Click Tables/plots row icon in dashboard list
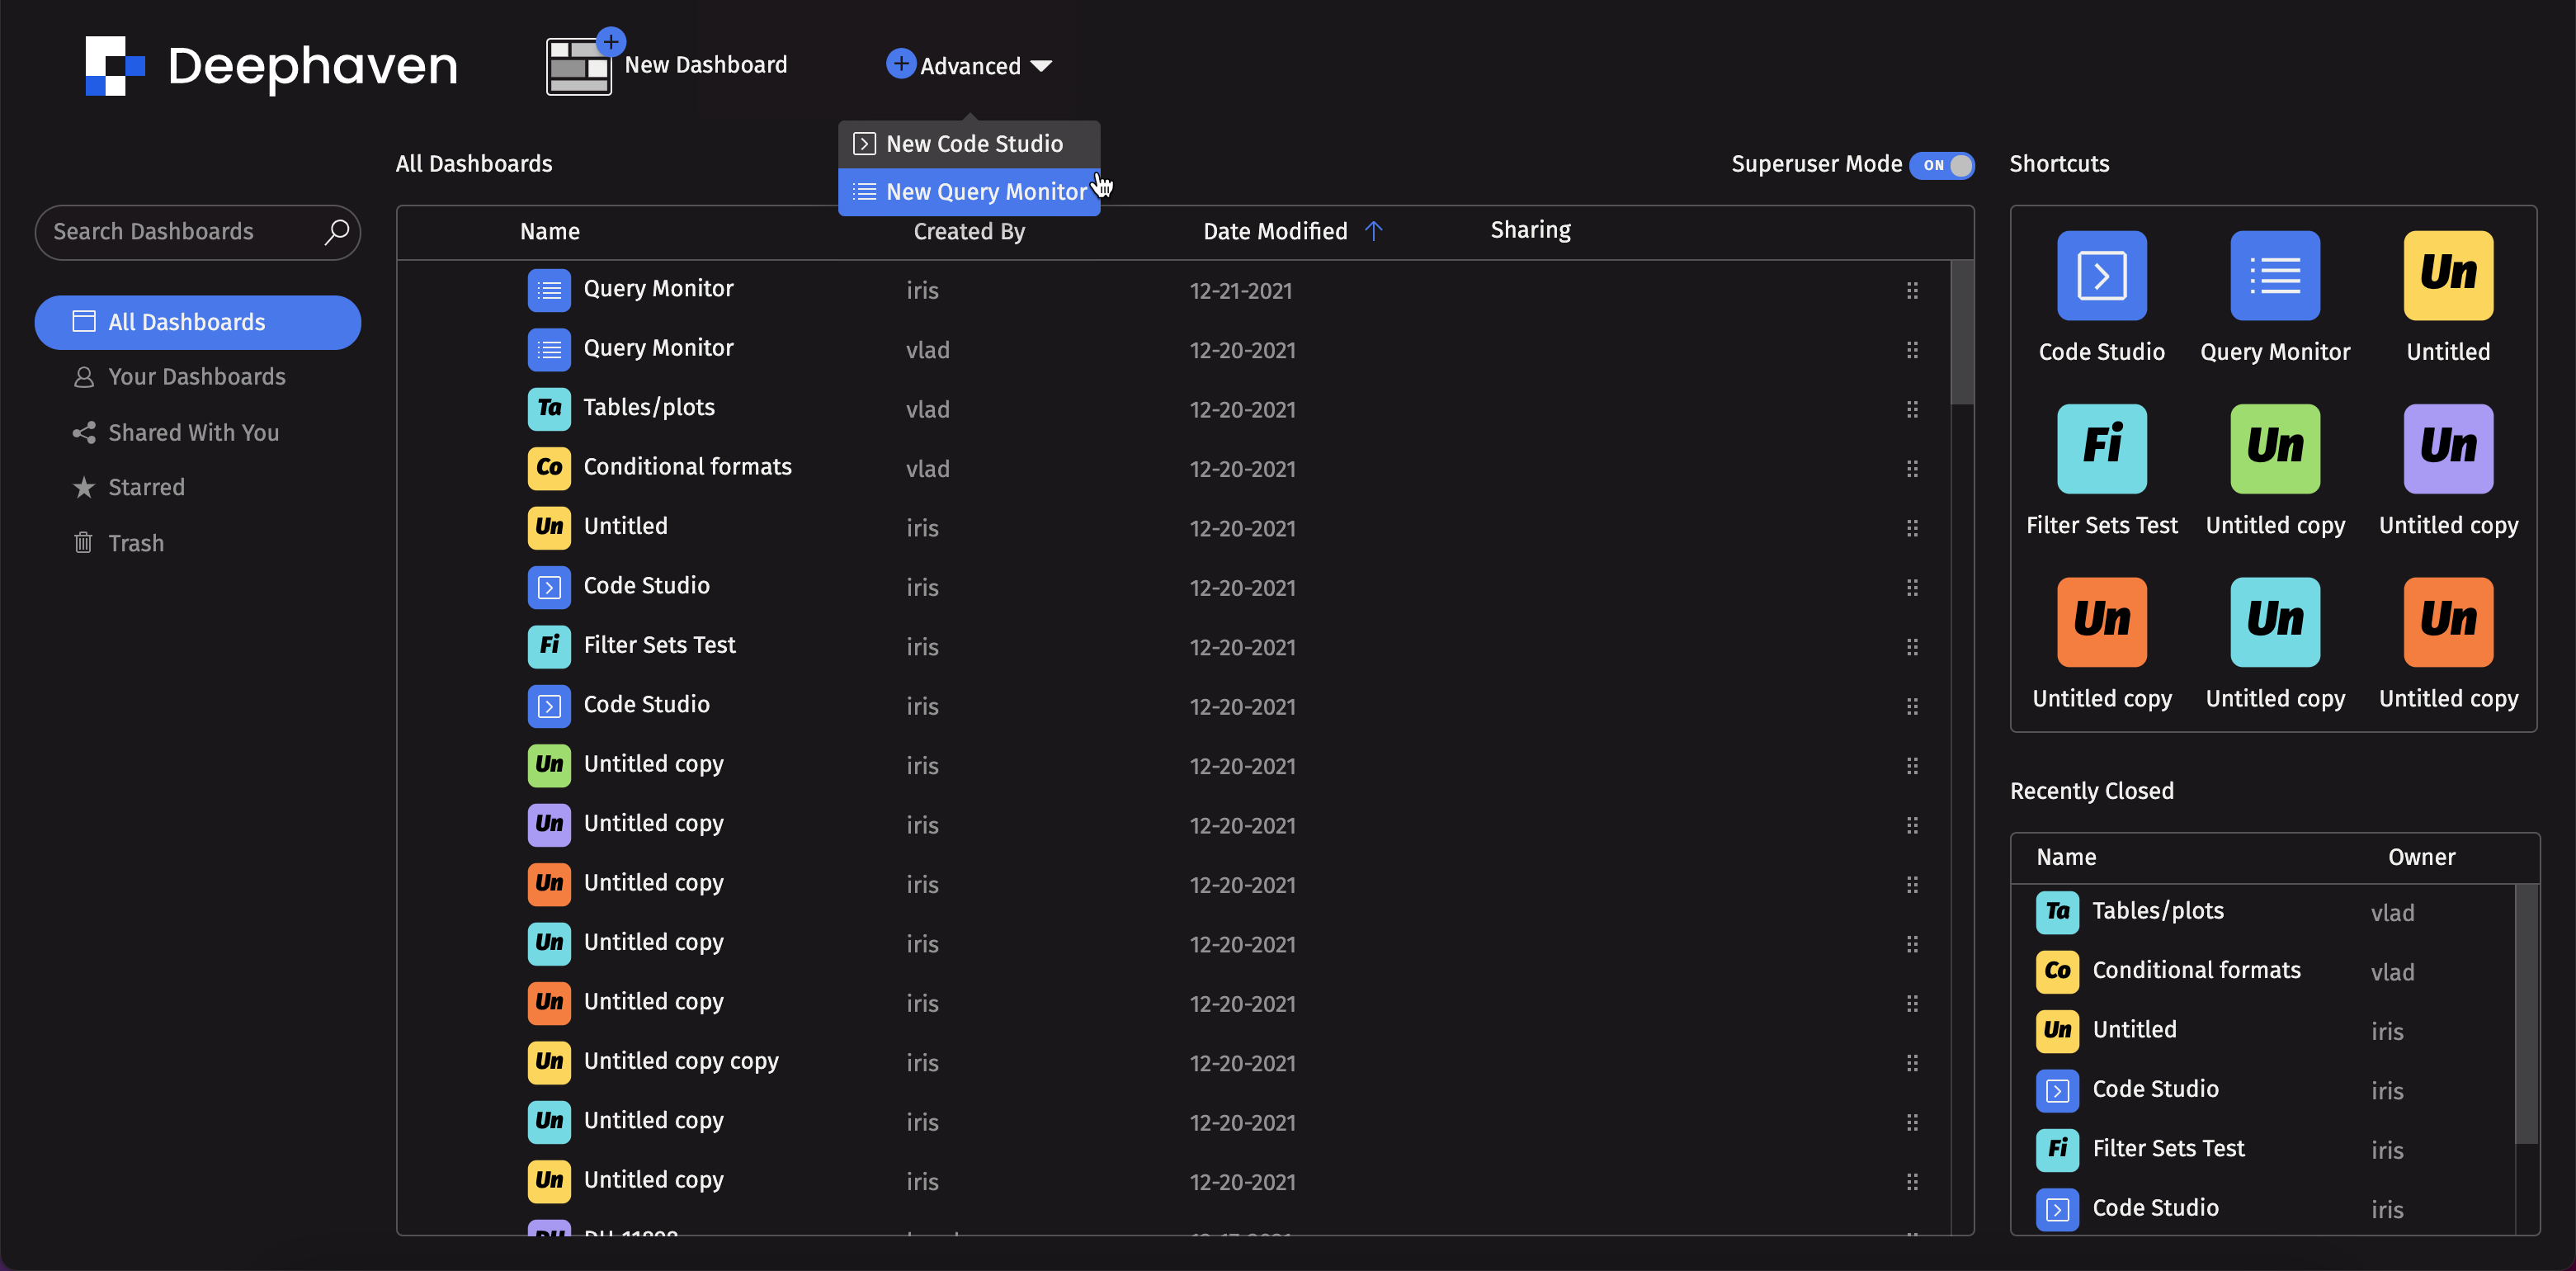This screenshot has width=2576, height=1271. click(549, 409)
